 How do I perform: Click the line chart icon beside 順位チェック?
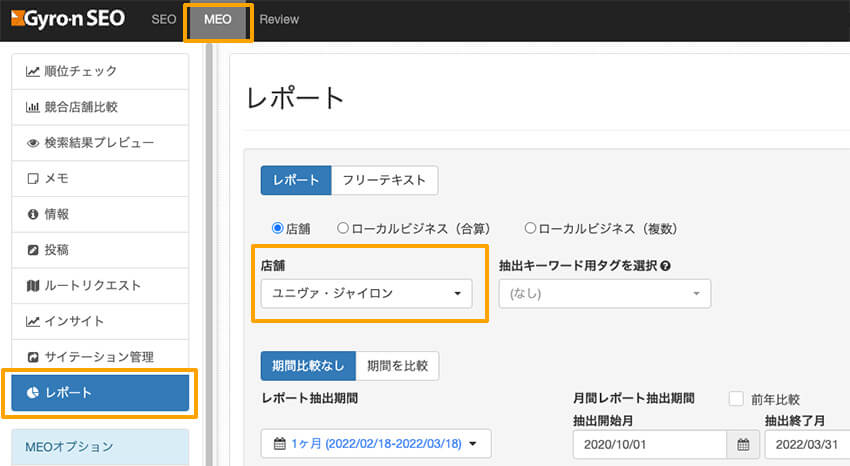pos(33,71)
